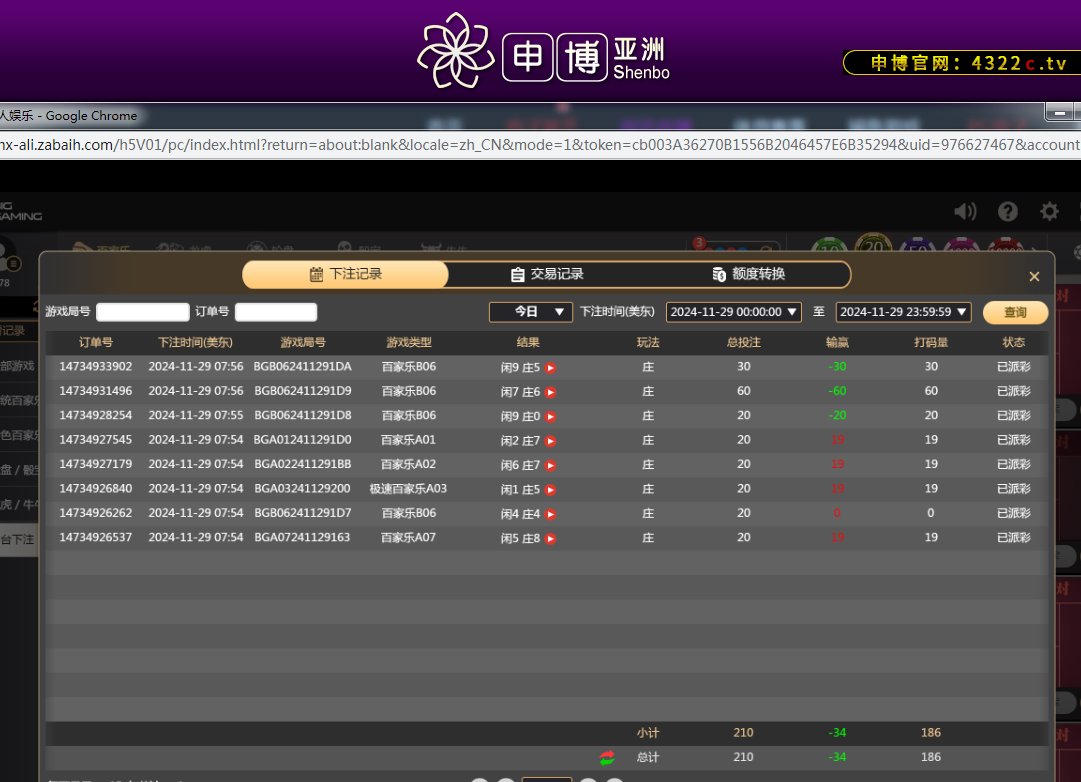The width and height of the screenshot is (1081, 782).
Task: Switch to the 额度转换 tab
Action: [748, 274]
